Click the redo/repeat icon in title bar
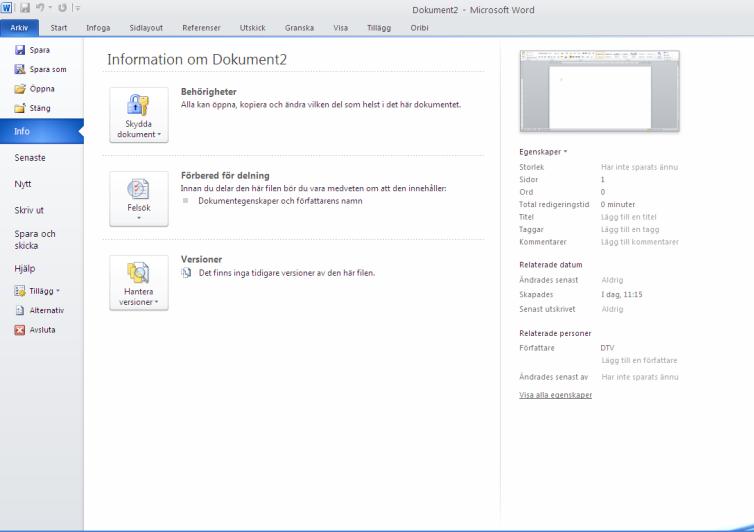This screenshot has height=532, width=754. (62, 8)
